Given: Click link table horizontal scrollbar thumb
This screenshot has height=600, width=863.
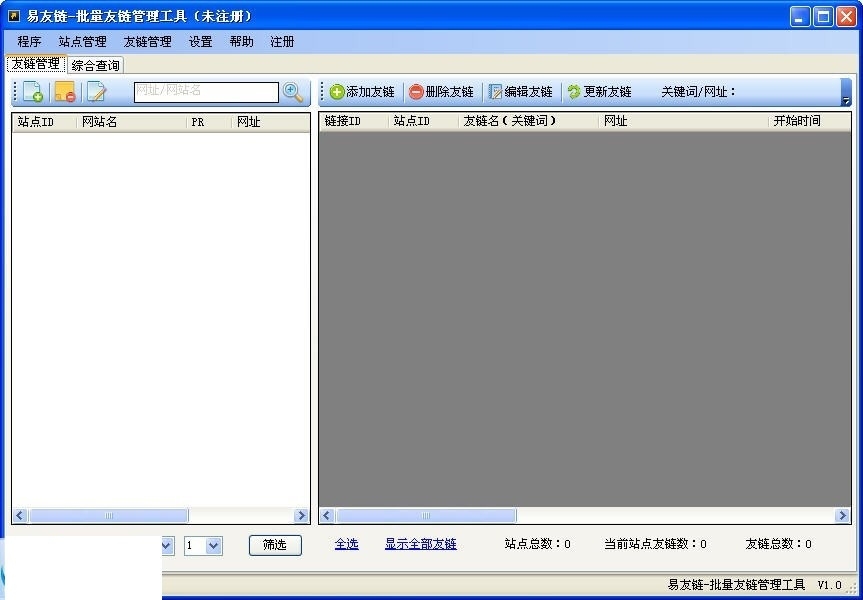Looking at the screenshot, I should 427,516.
